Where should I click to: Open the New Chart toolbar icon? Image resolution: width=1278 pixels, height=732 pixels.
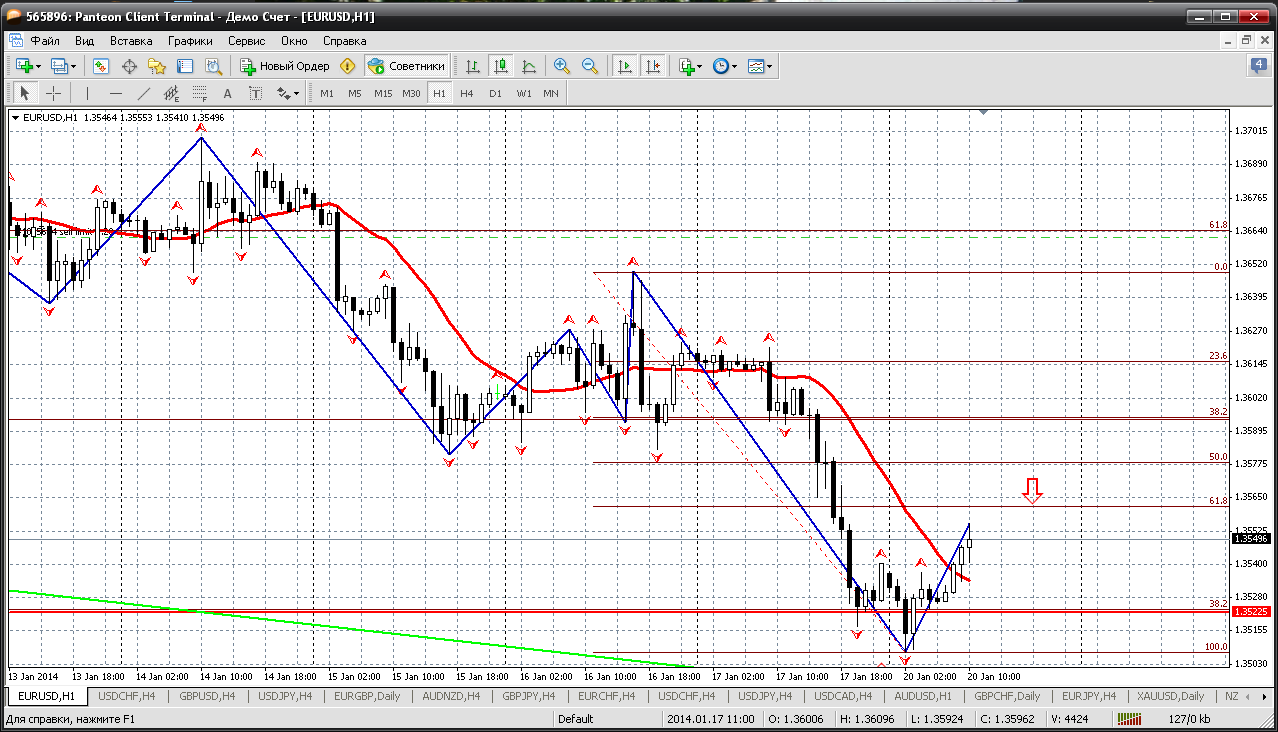(24, 66)
